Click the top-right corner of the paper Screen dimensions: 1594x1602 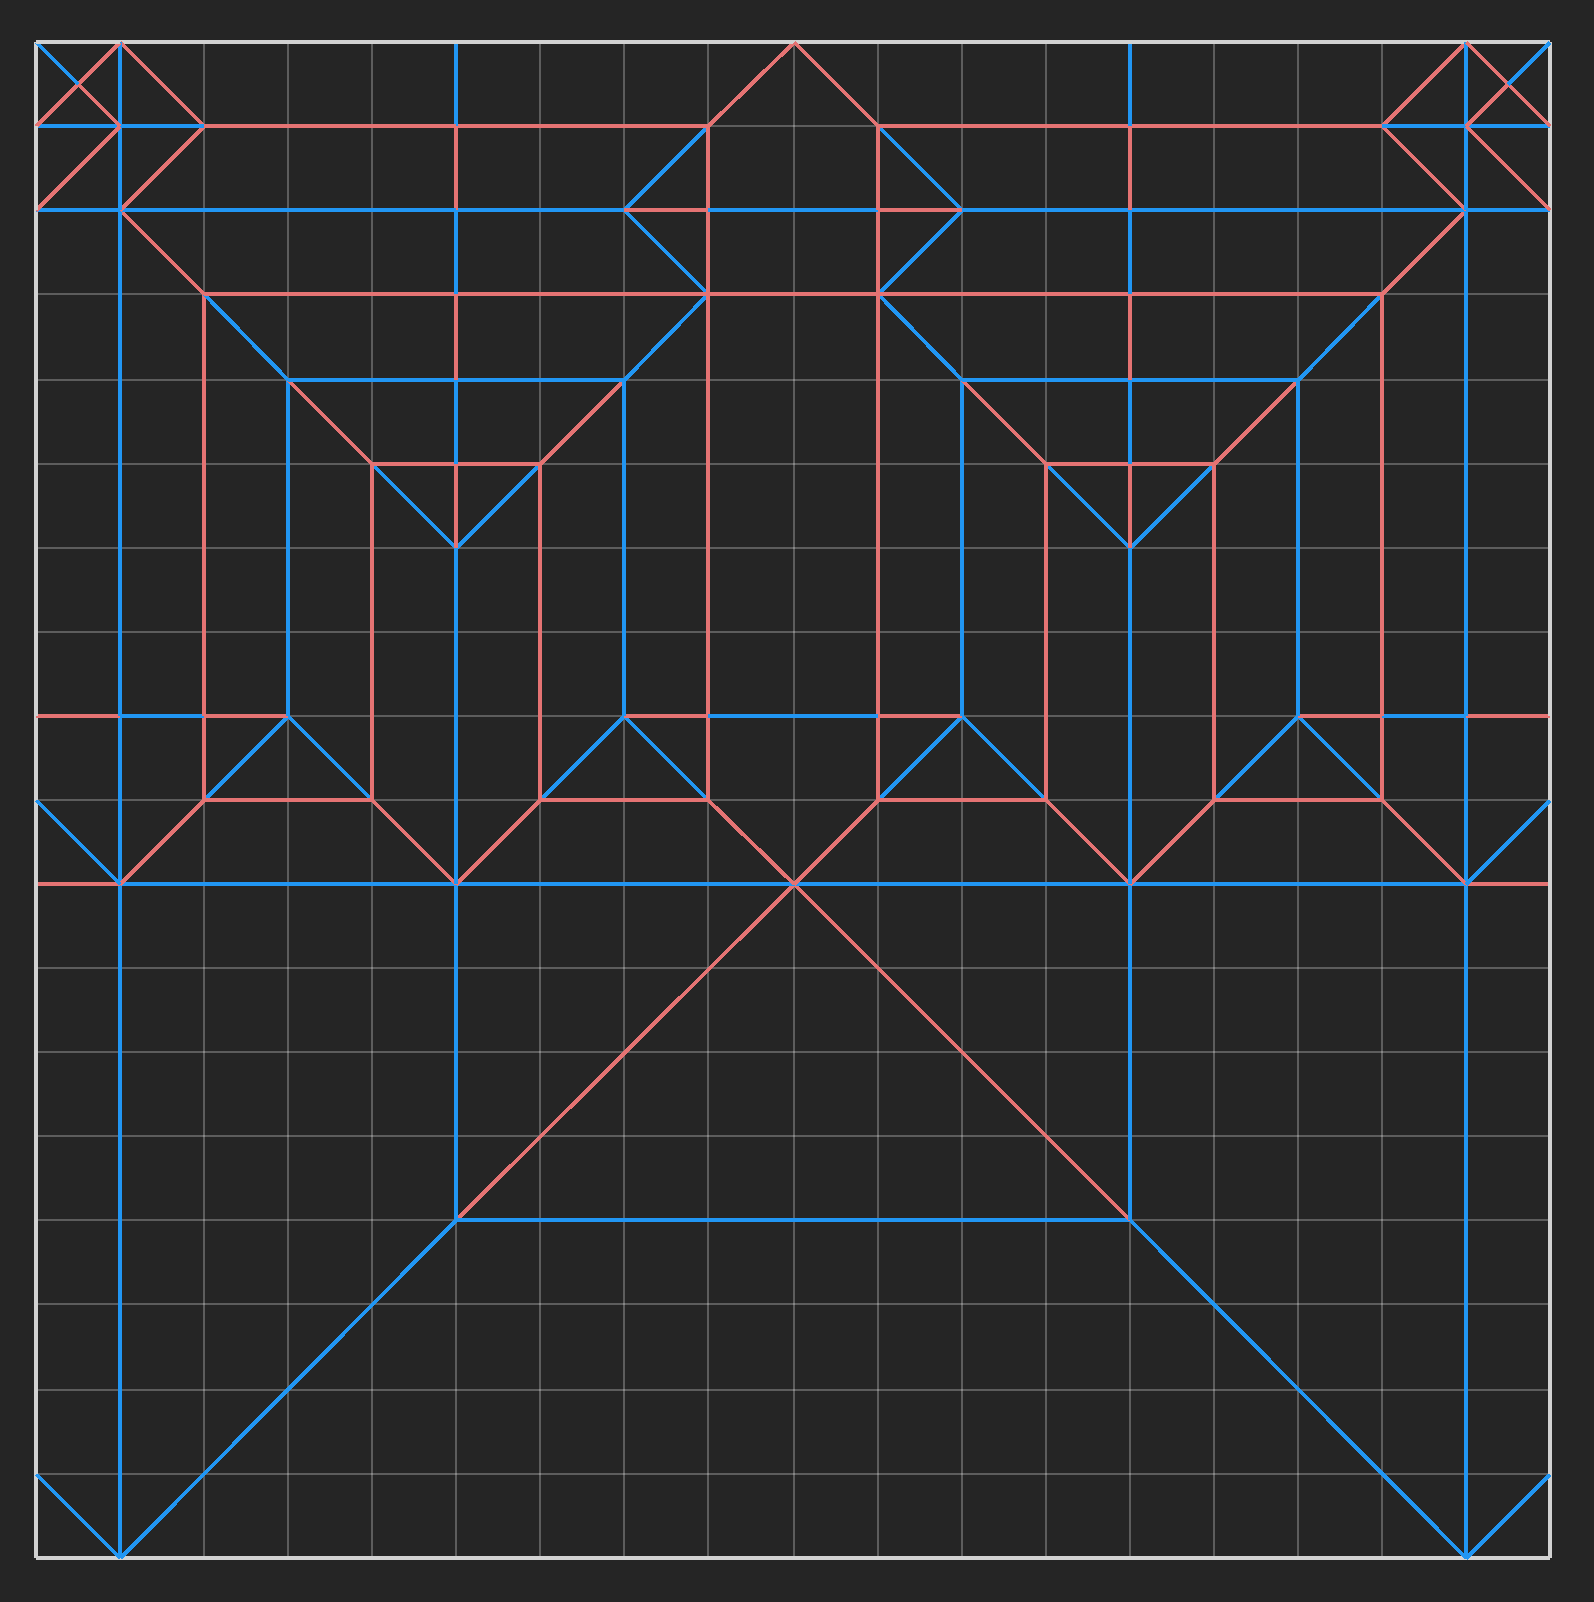(x=1549, y=43)
